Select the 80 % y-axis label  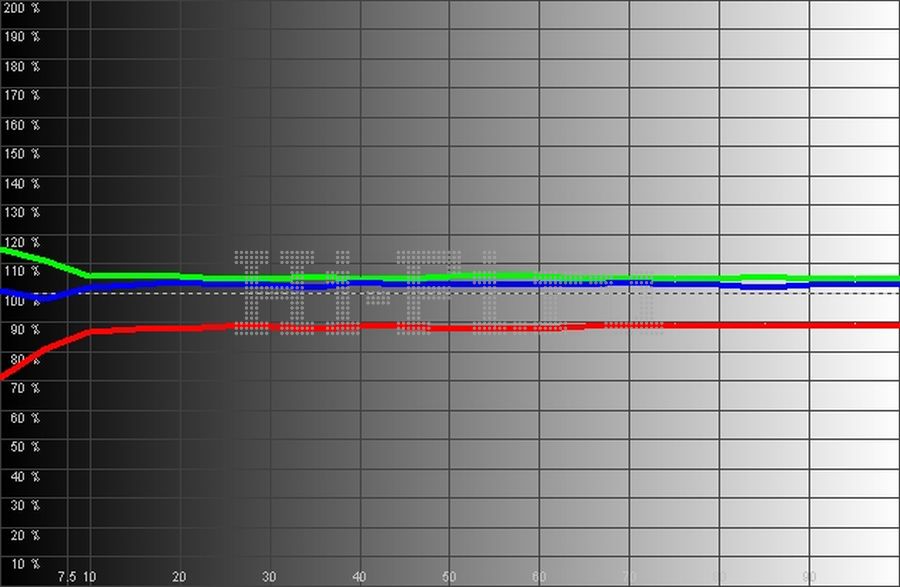(x=23, y=359)
